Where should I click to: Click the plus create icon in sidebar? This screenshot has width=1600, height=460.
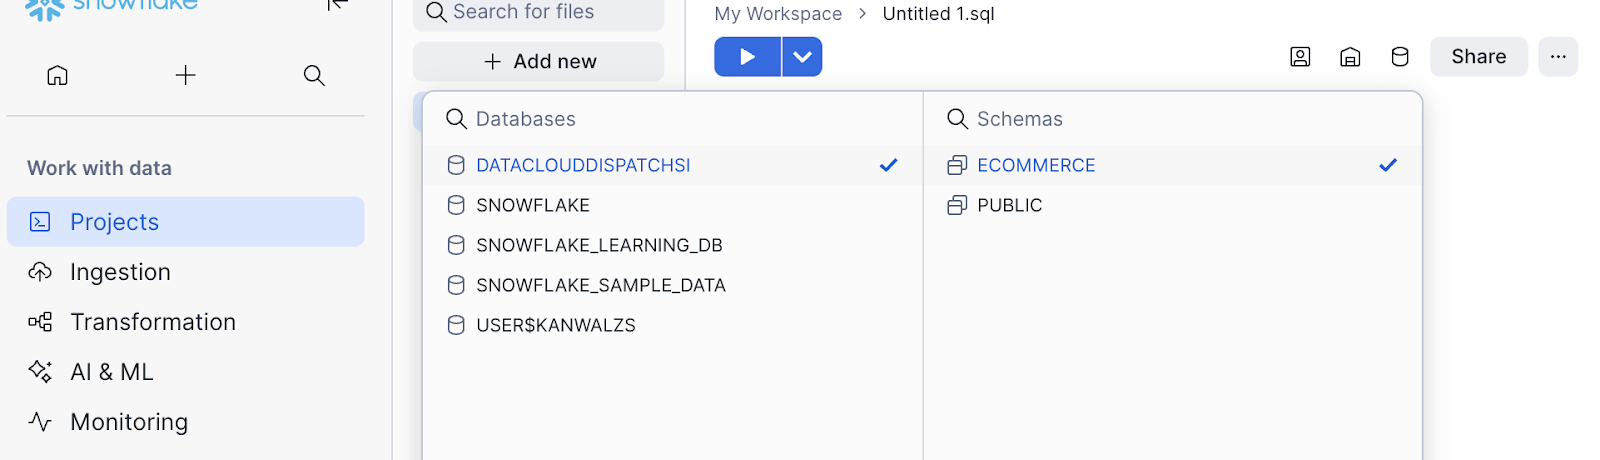pyautogui.click(x=186, y=75)
